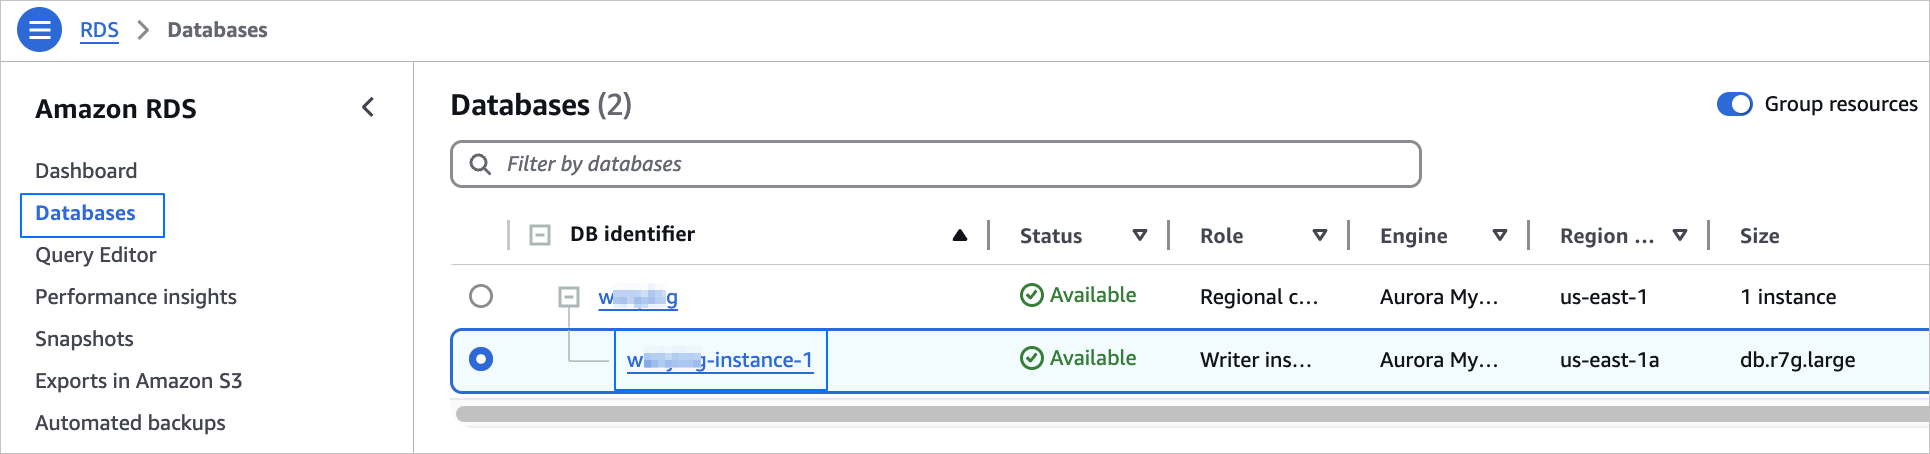Image resolution: width=1930 pixels, height=454 pixels.
Task: Click the Engine column sort icon
Action: coord(1499,236)
